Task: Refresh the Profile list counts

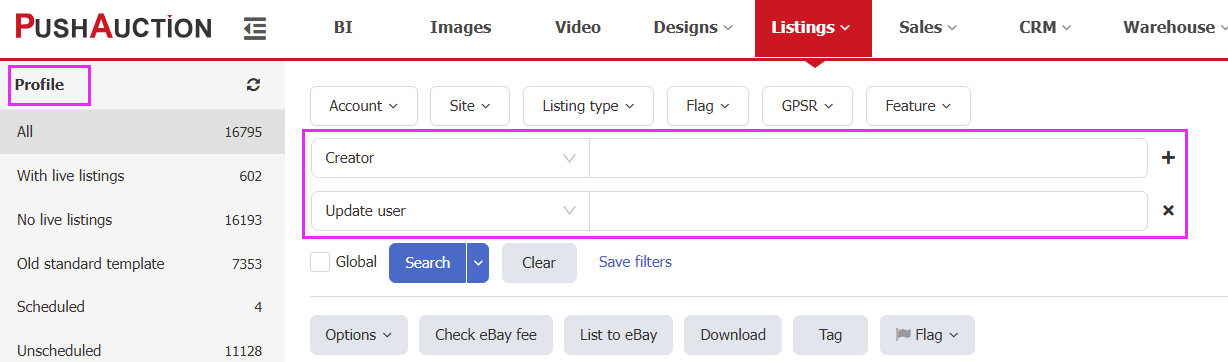Action: [253, 86]
